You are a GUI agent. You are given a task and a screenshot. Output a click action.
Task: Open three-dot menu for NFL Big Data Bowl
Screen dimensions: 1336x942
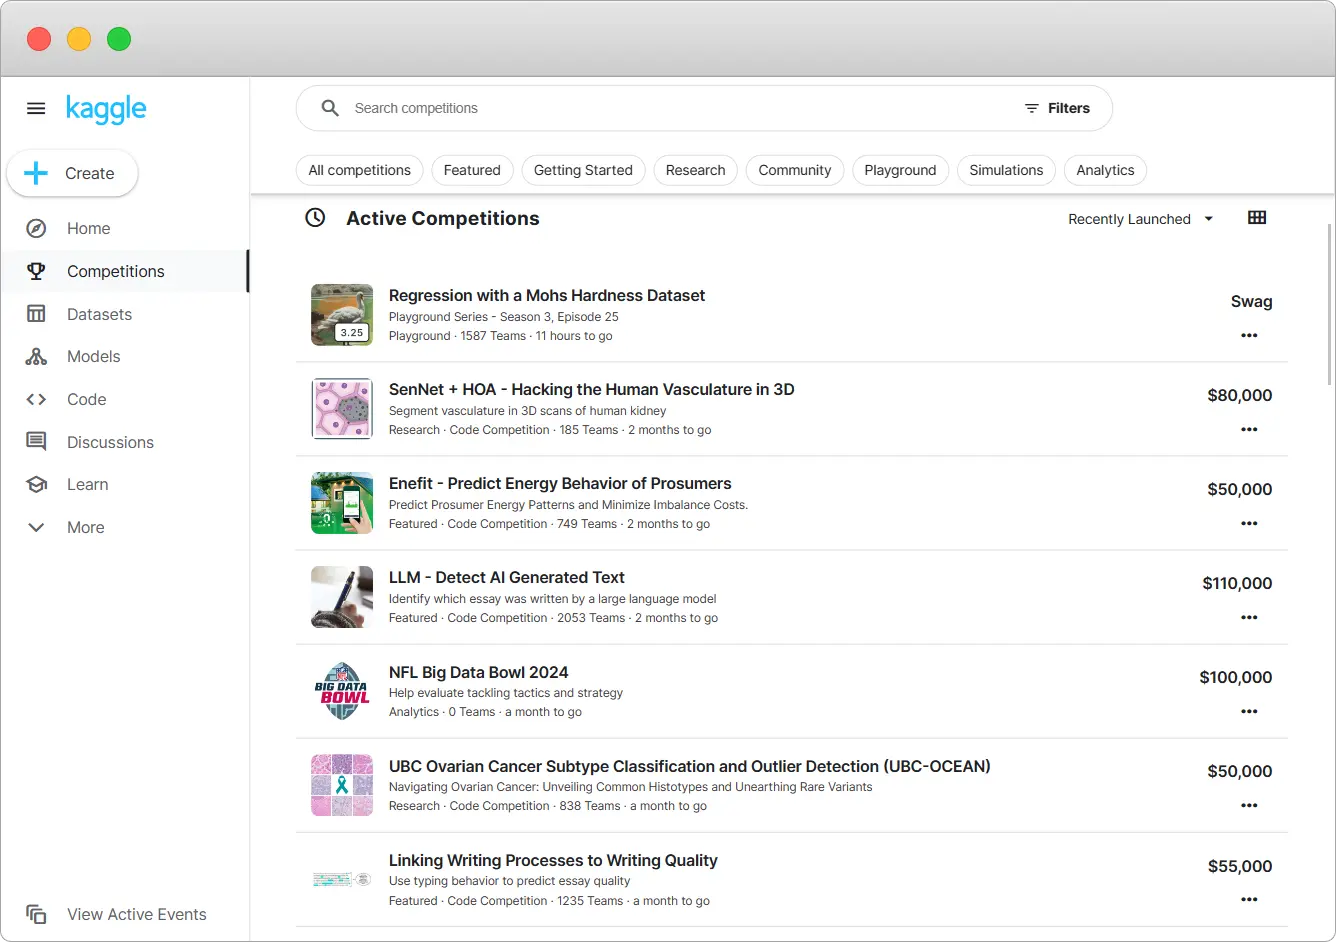pyautogui.click(x=1249, y=711)
